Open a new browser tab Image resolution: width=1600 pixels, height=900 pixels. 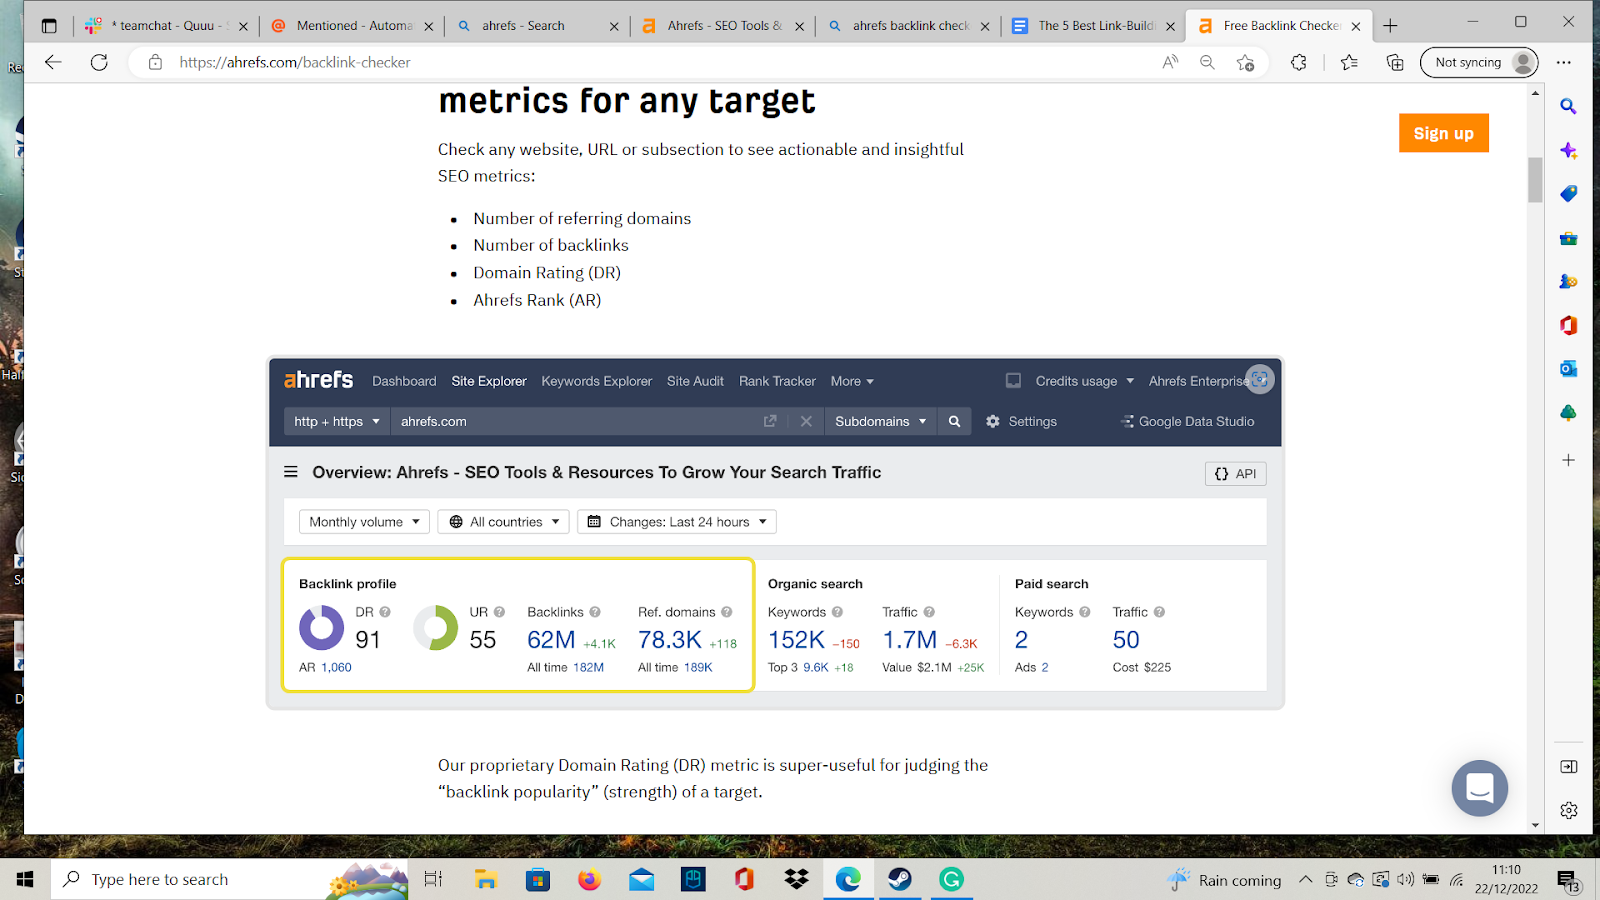[1390, 26]
